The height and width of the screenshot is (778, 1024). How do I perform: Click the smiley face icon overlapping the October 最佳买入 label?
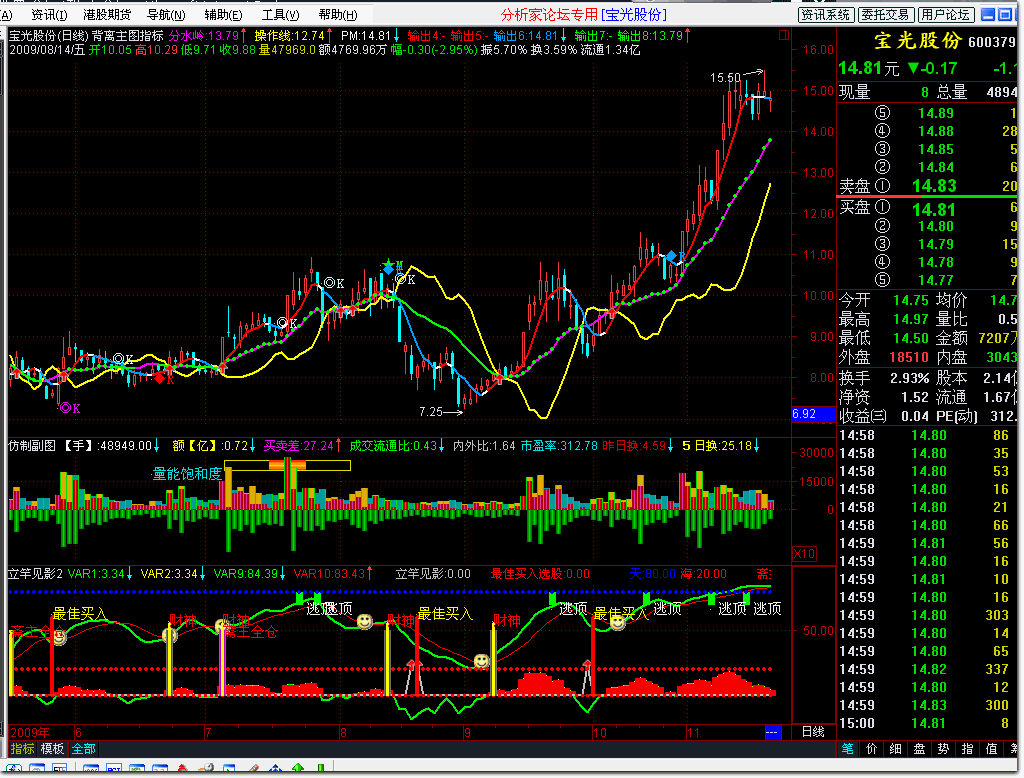coord(617,622)
